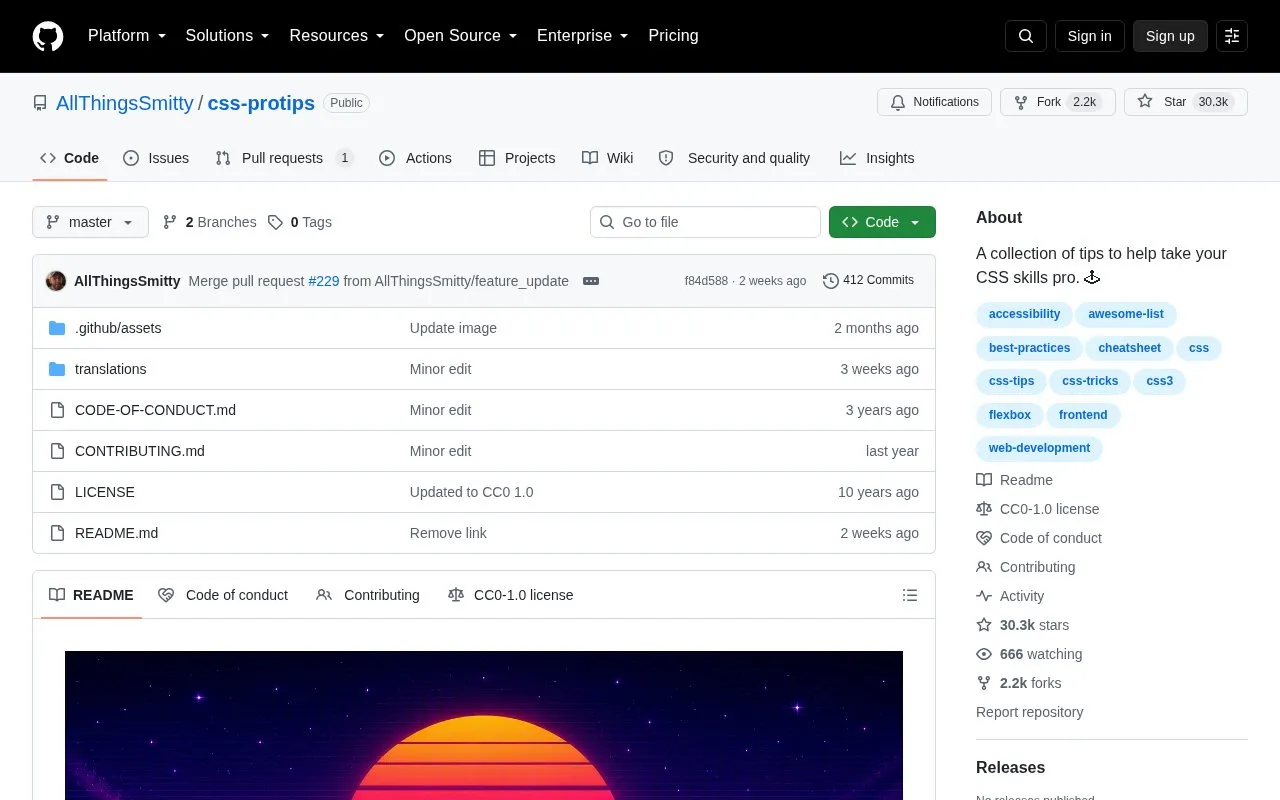
Task: Click the star icon in Star button
Action: point(1145,102)
